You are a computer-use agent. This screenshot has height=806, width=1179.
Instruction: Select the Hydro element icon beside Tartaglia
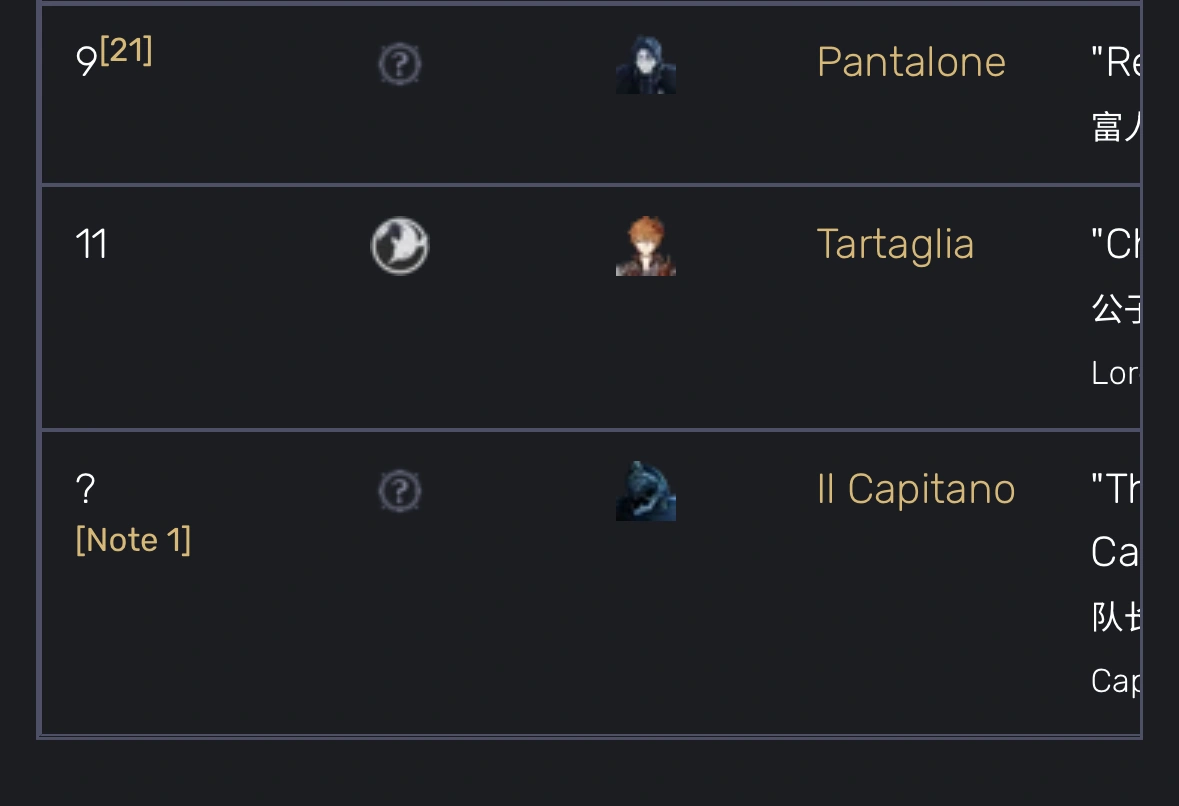click(399, 246)
